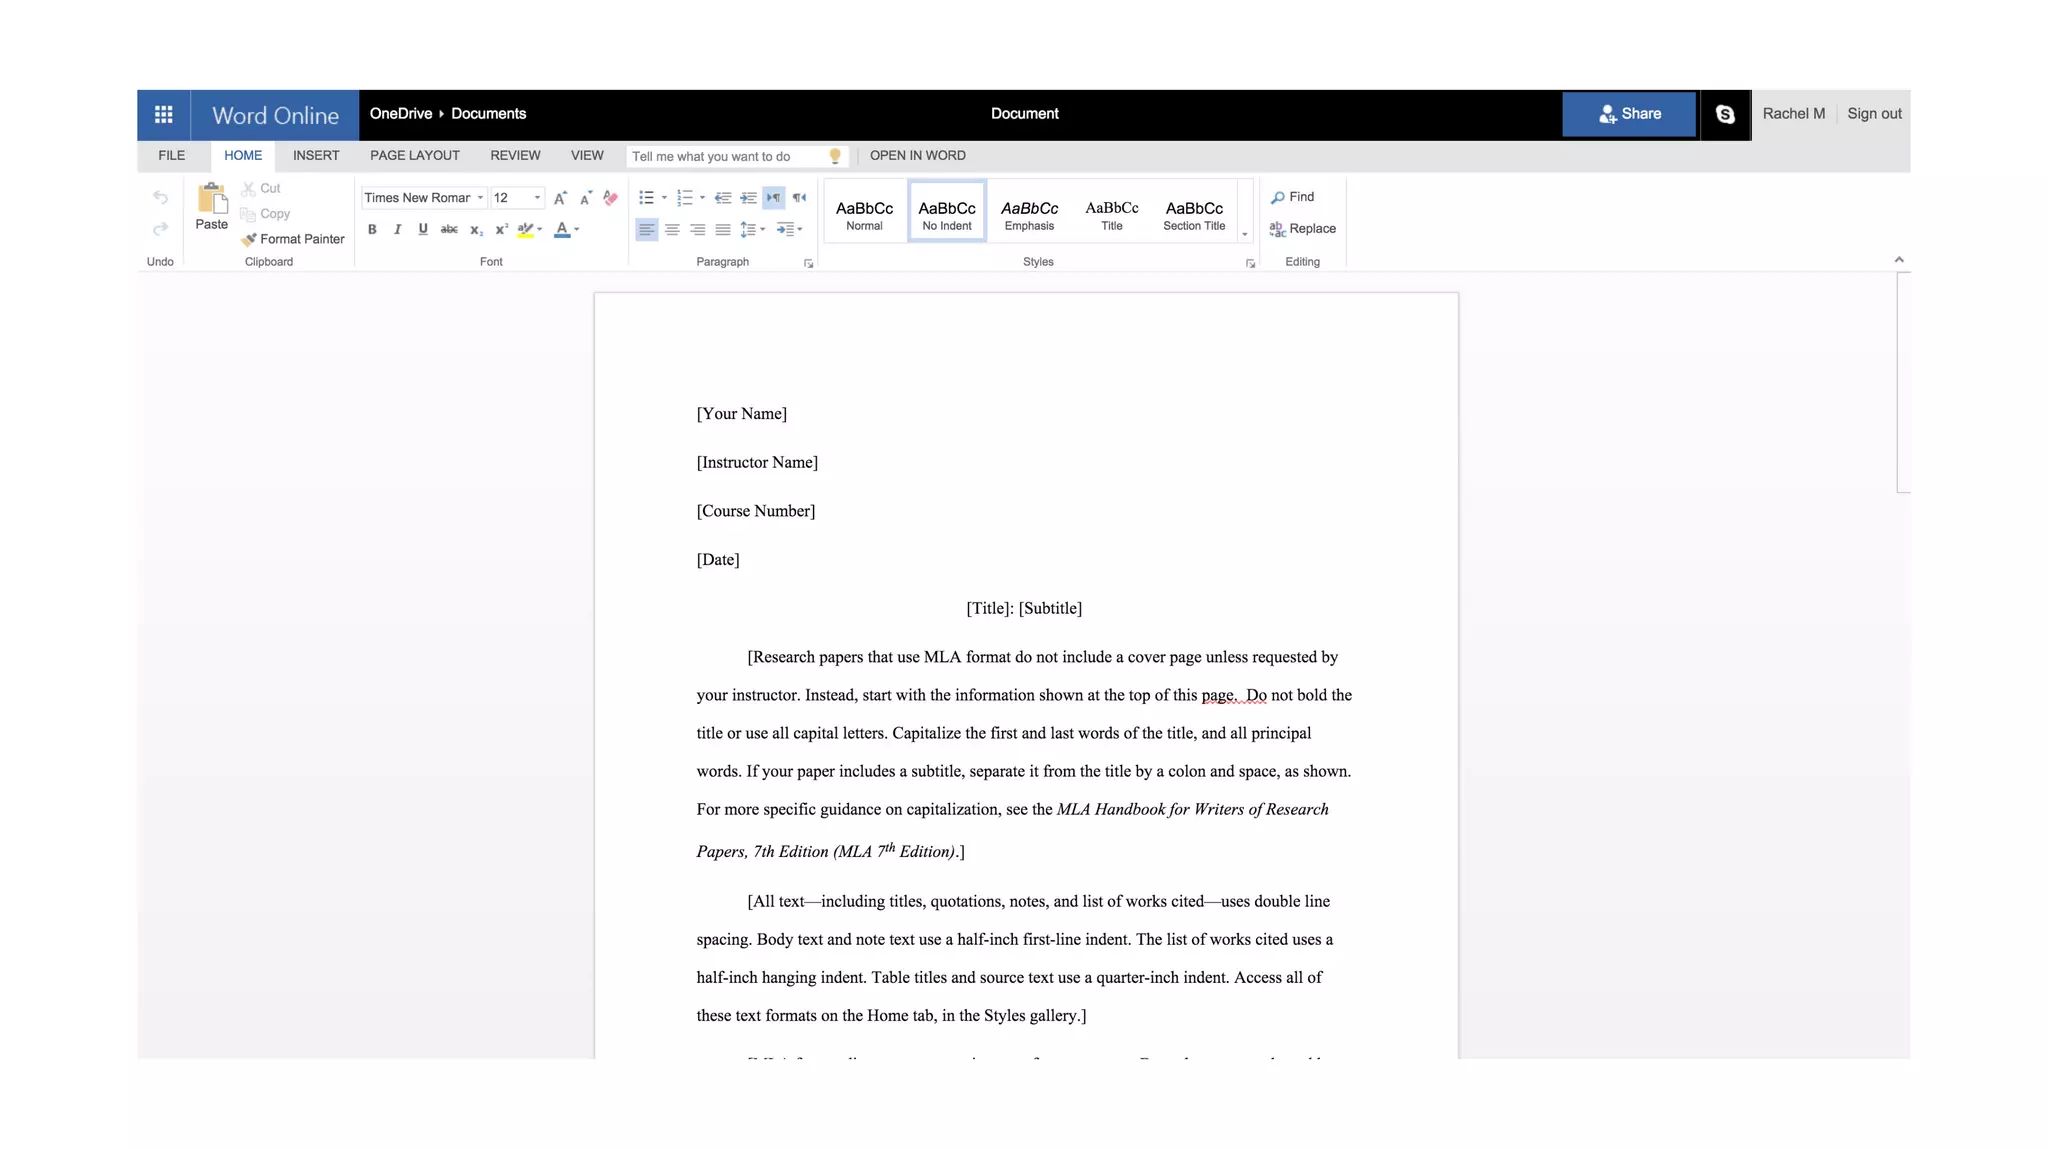Screen dimensions: 2048x1149
Task: Click the Paste clipboard icon
Action: pos(211,200)
